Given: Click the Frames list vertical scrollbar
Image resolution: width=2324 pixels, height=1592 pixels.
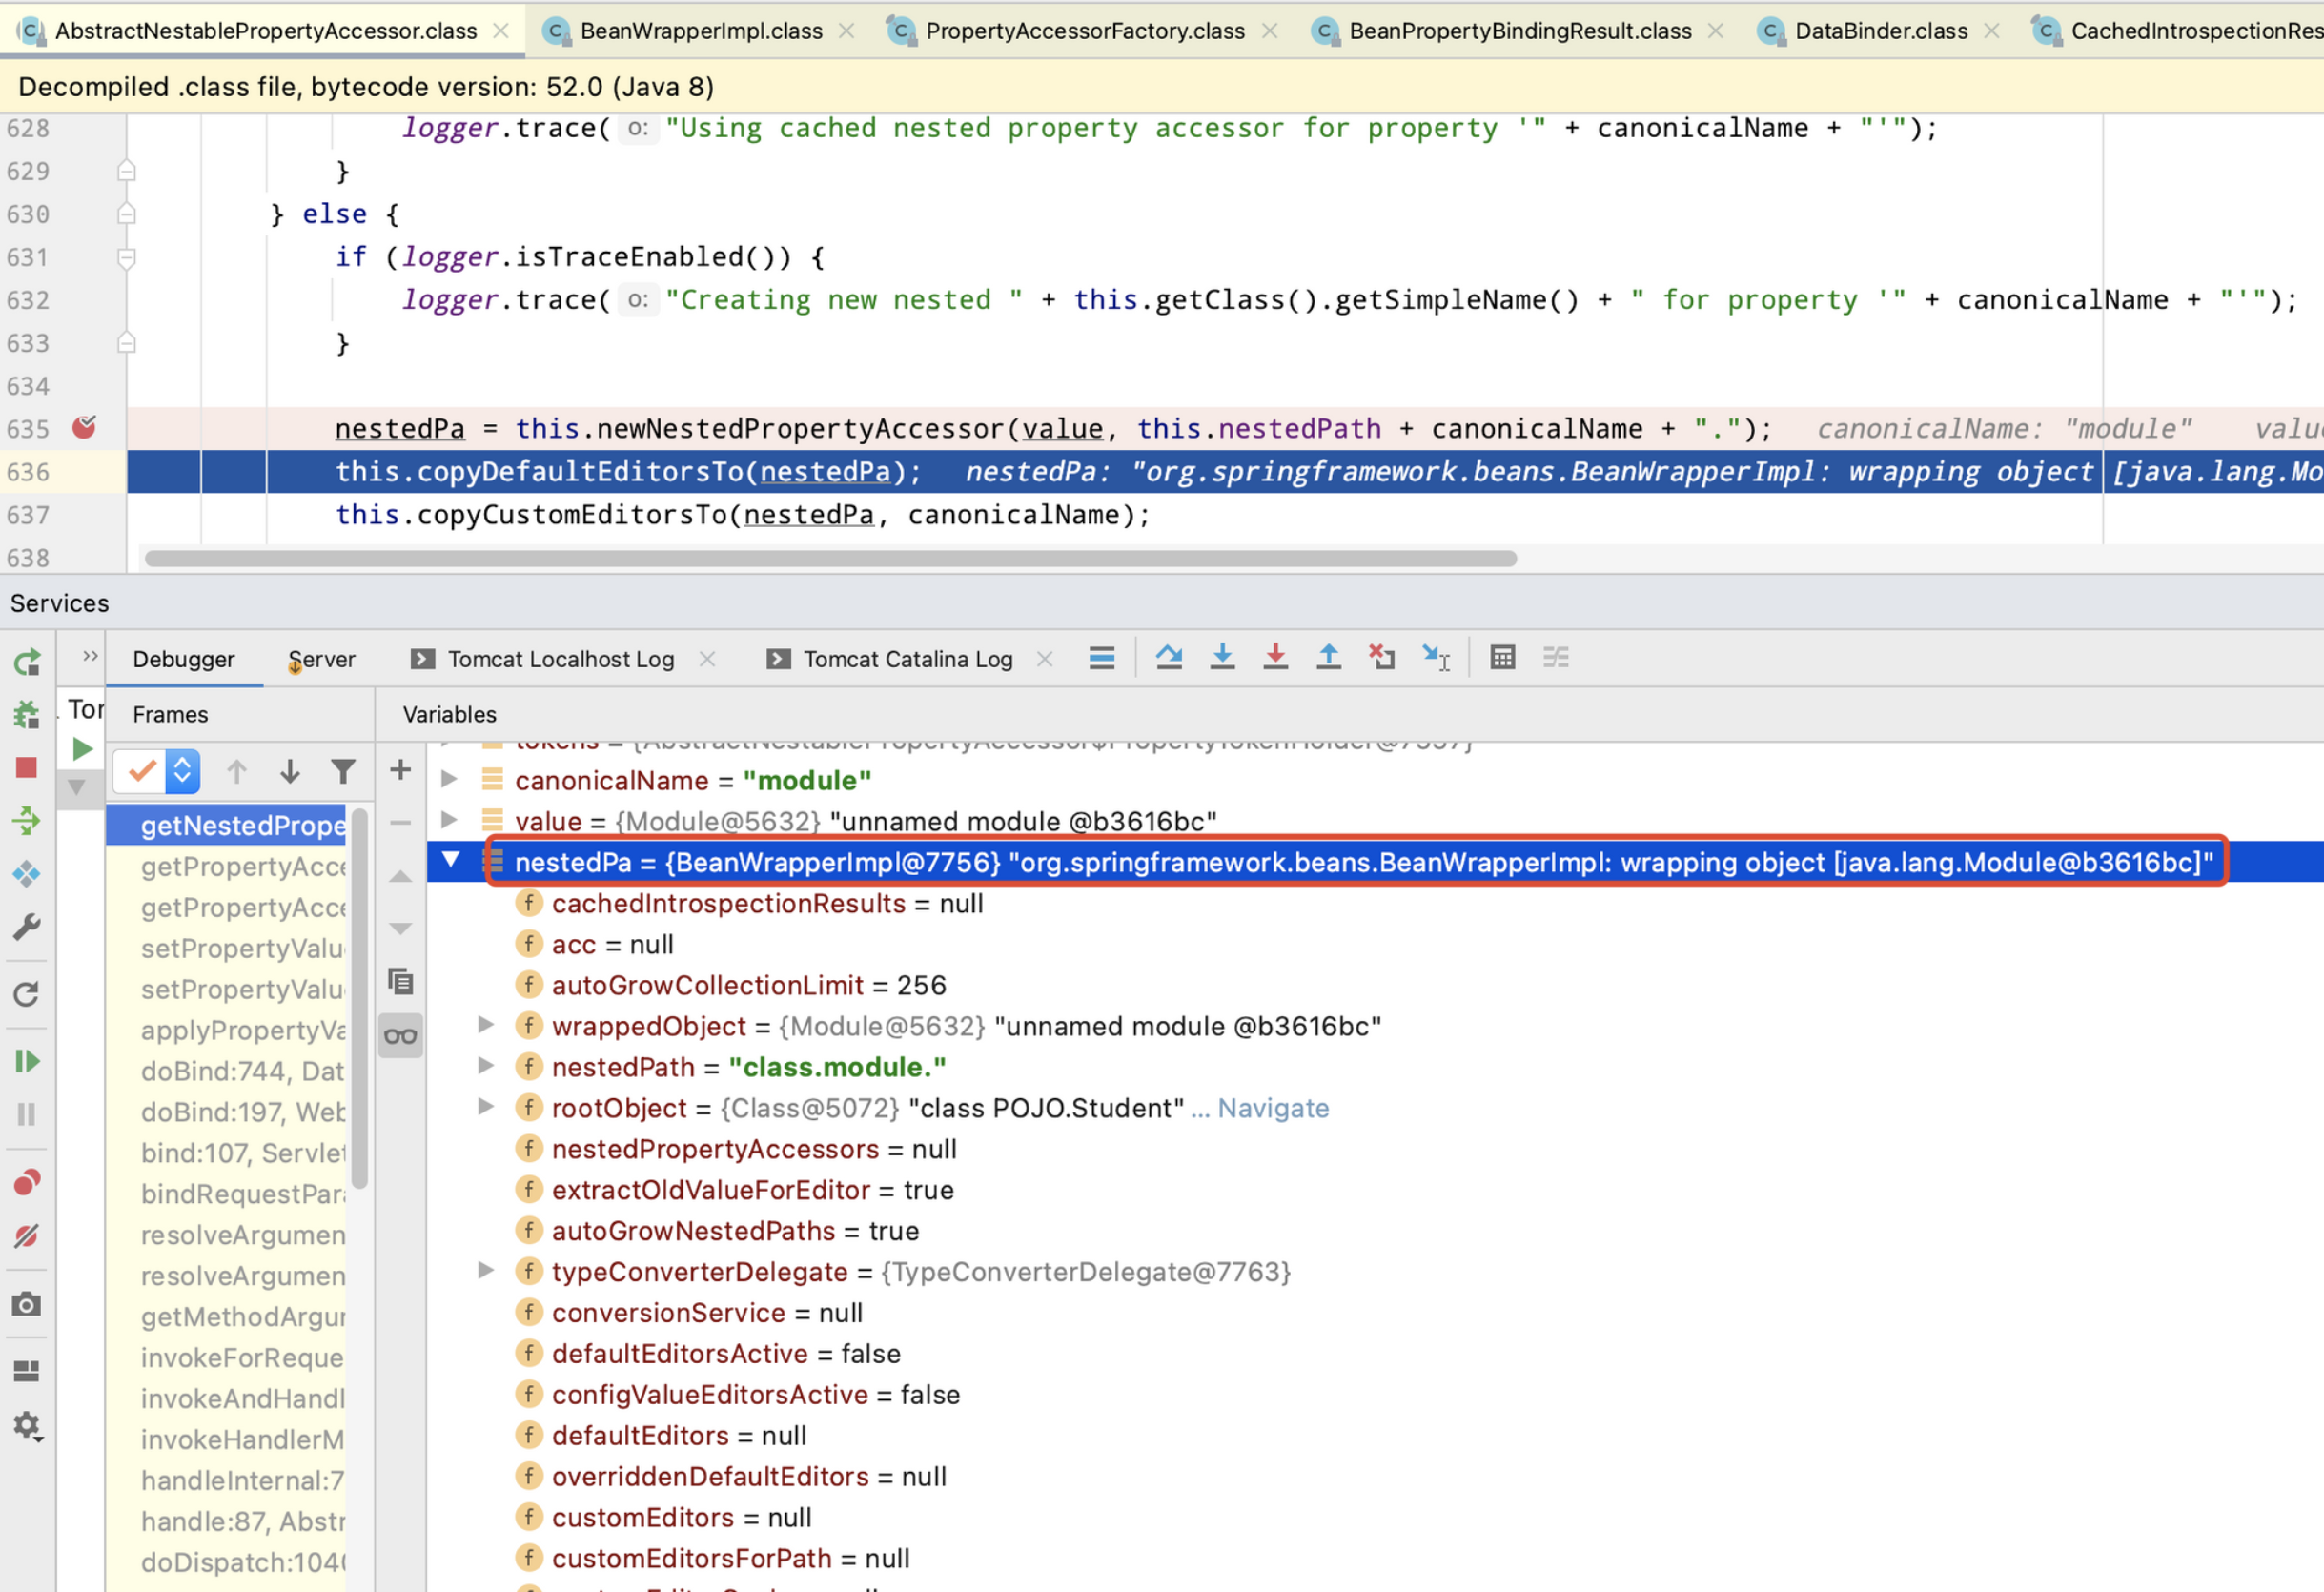Looking at the screenshot, I should pyautogui.click(x=360, y=1000).
